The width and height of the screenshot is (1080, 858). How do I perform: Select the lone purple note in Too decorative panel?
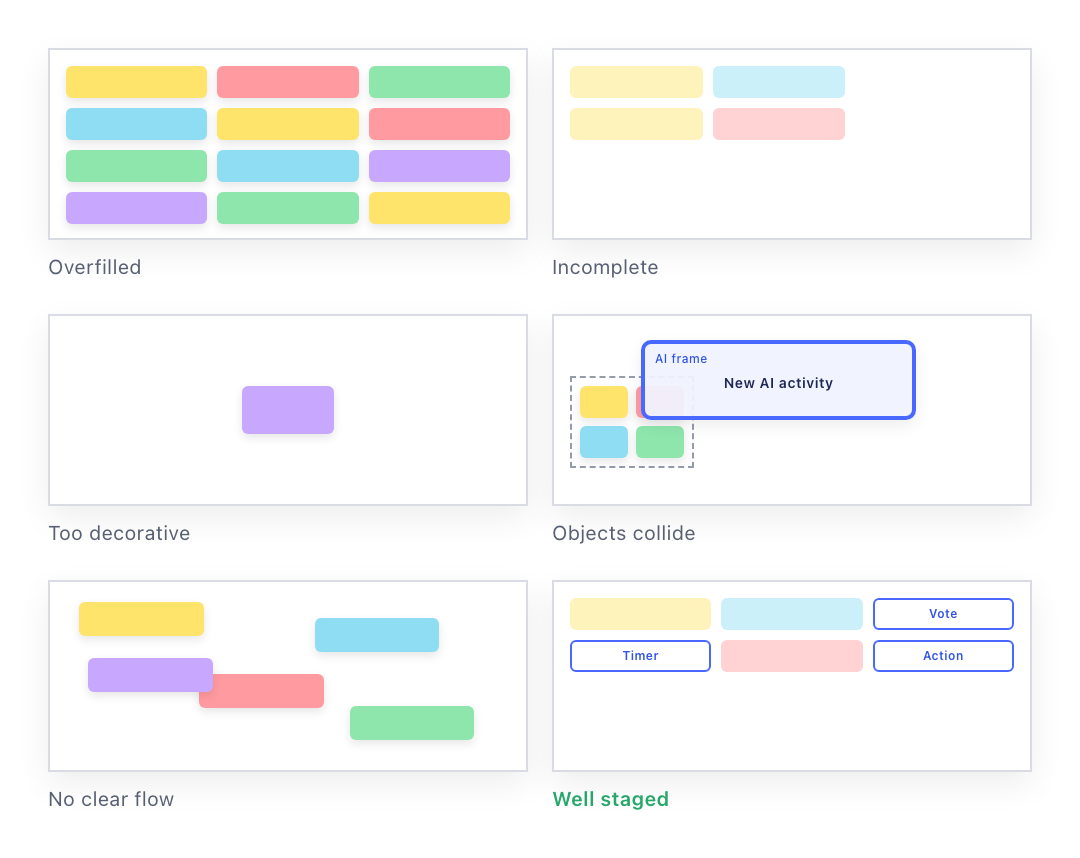click(288, 410)
